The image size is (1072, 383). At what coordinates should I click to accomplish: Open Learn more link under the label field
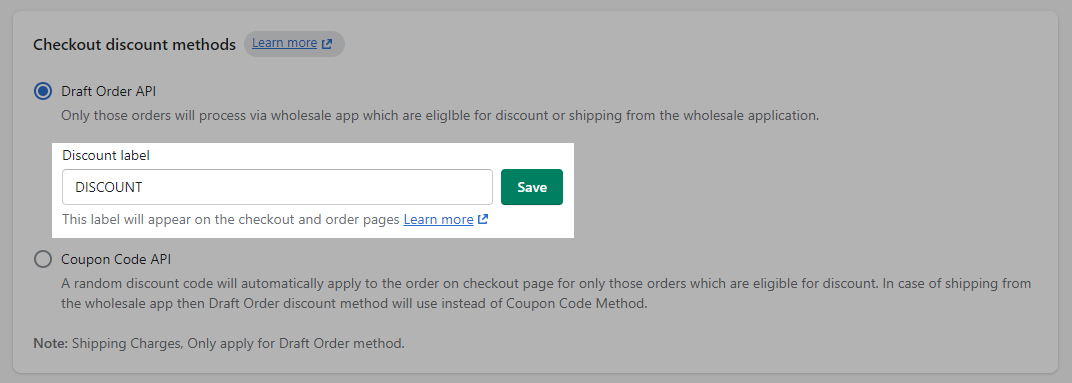pyautogui.click(x=438, y=220)
